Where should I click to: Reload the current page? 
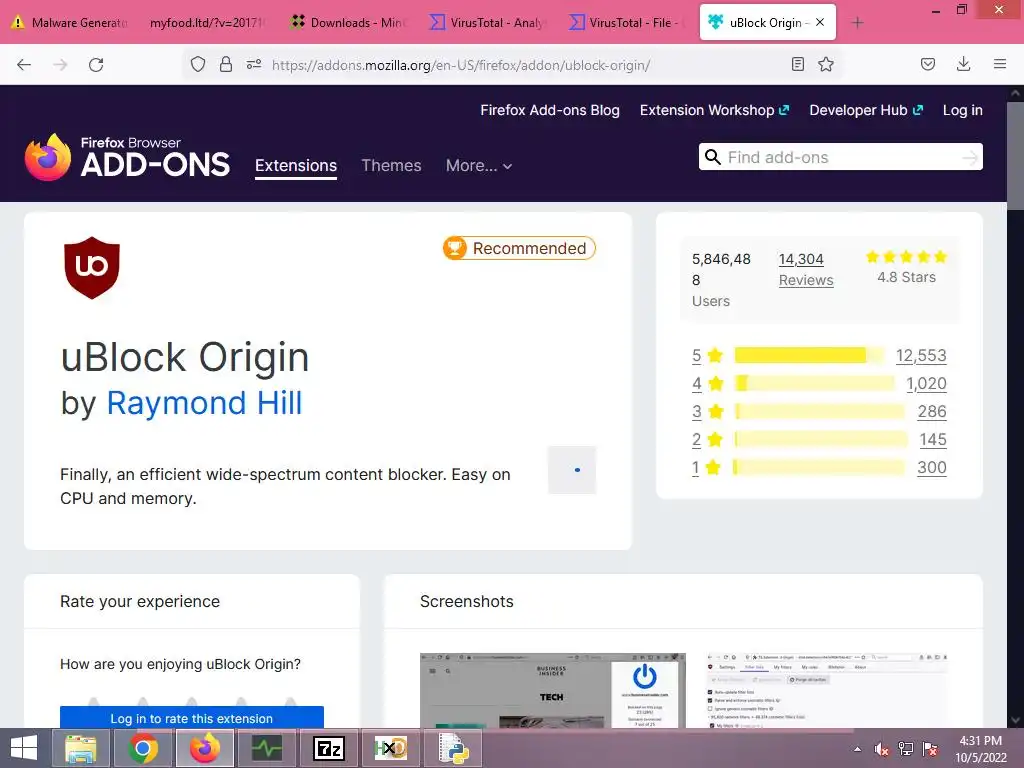(x=96, y=65)
